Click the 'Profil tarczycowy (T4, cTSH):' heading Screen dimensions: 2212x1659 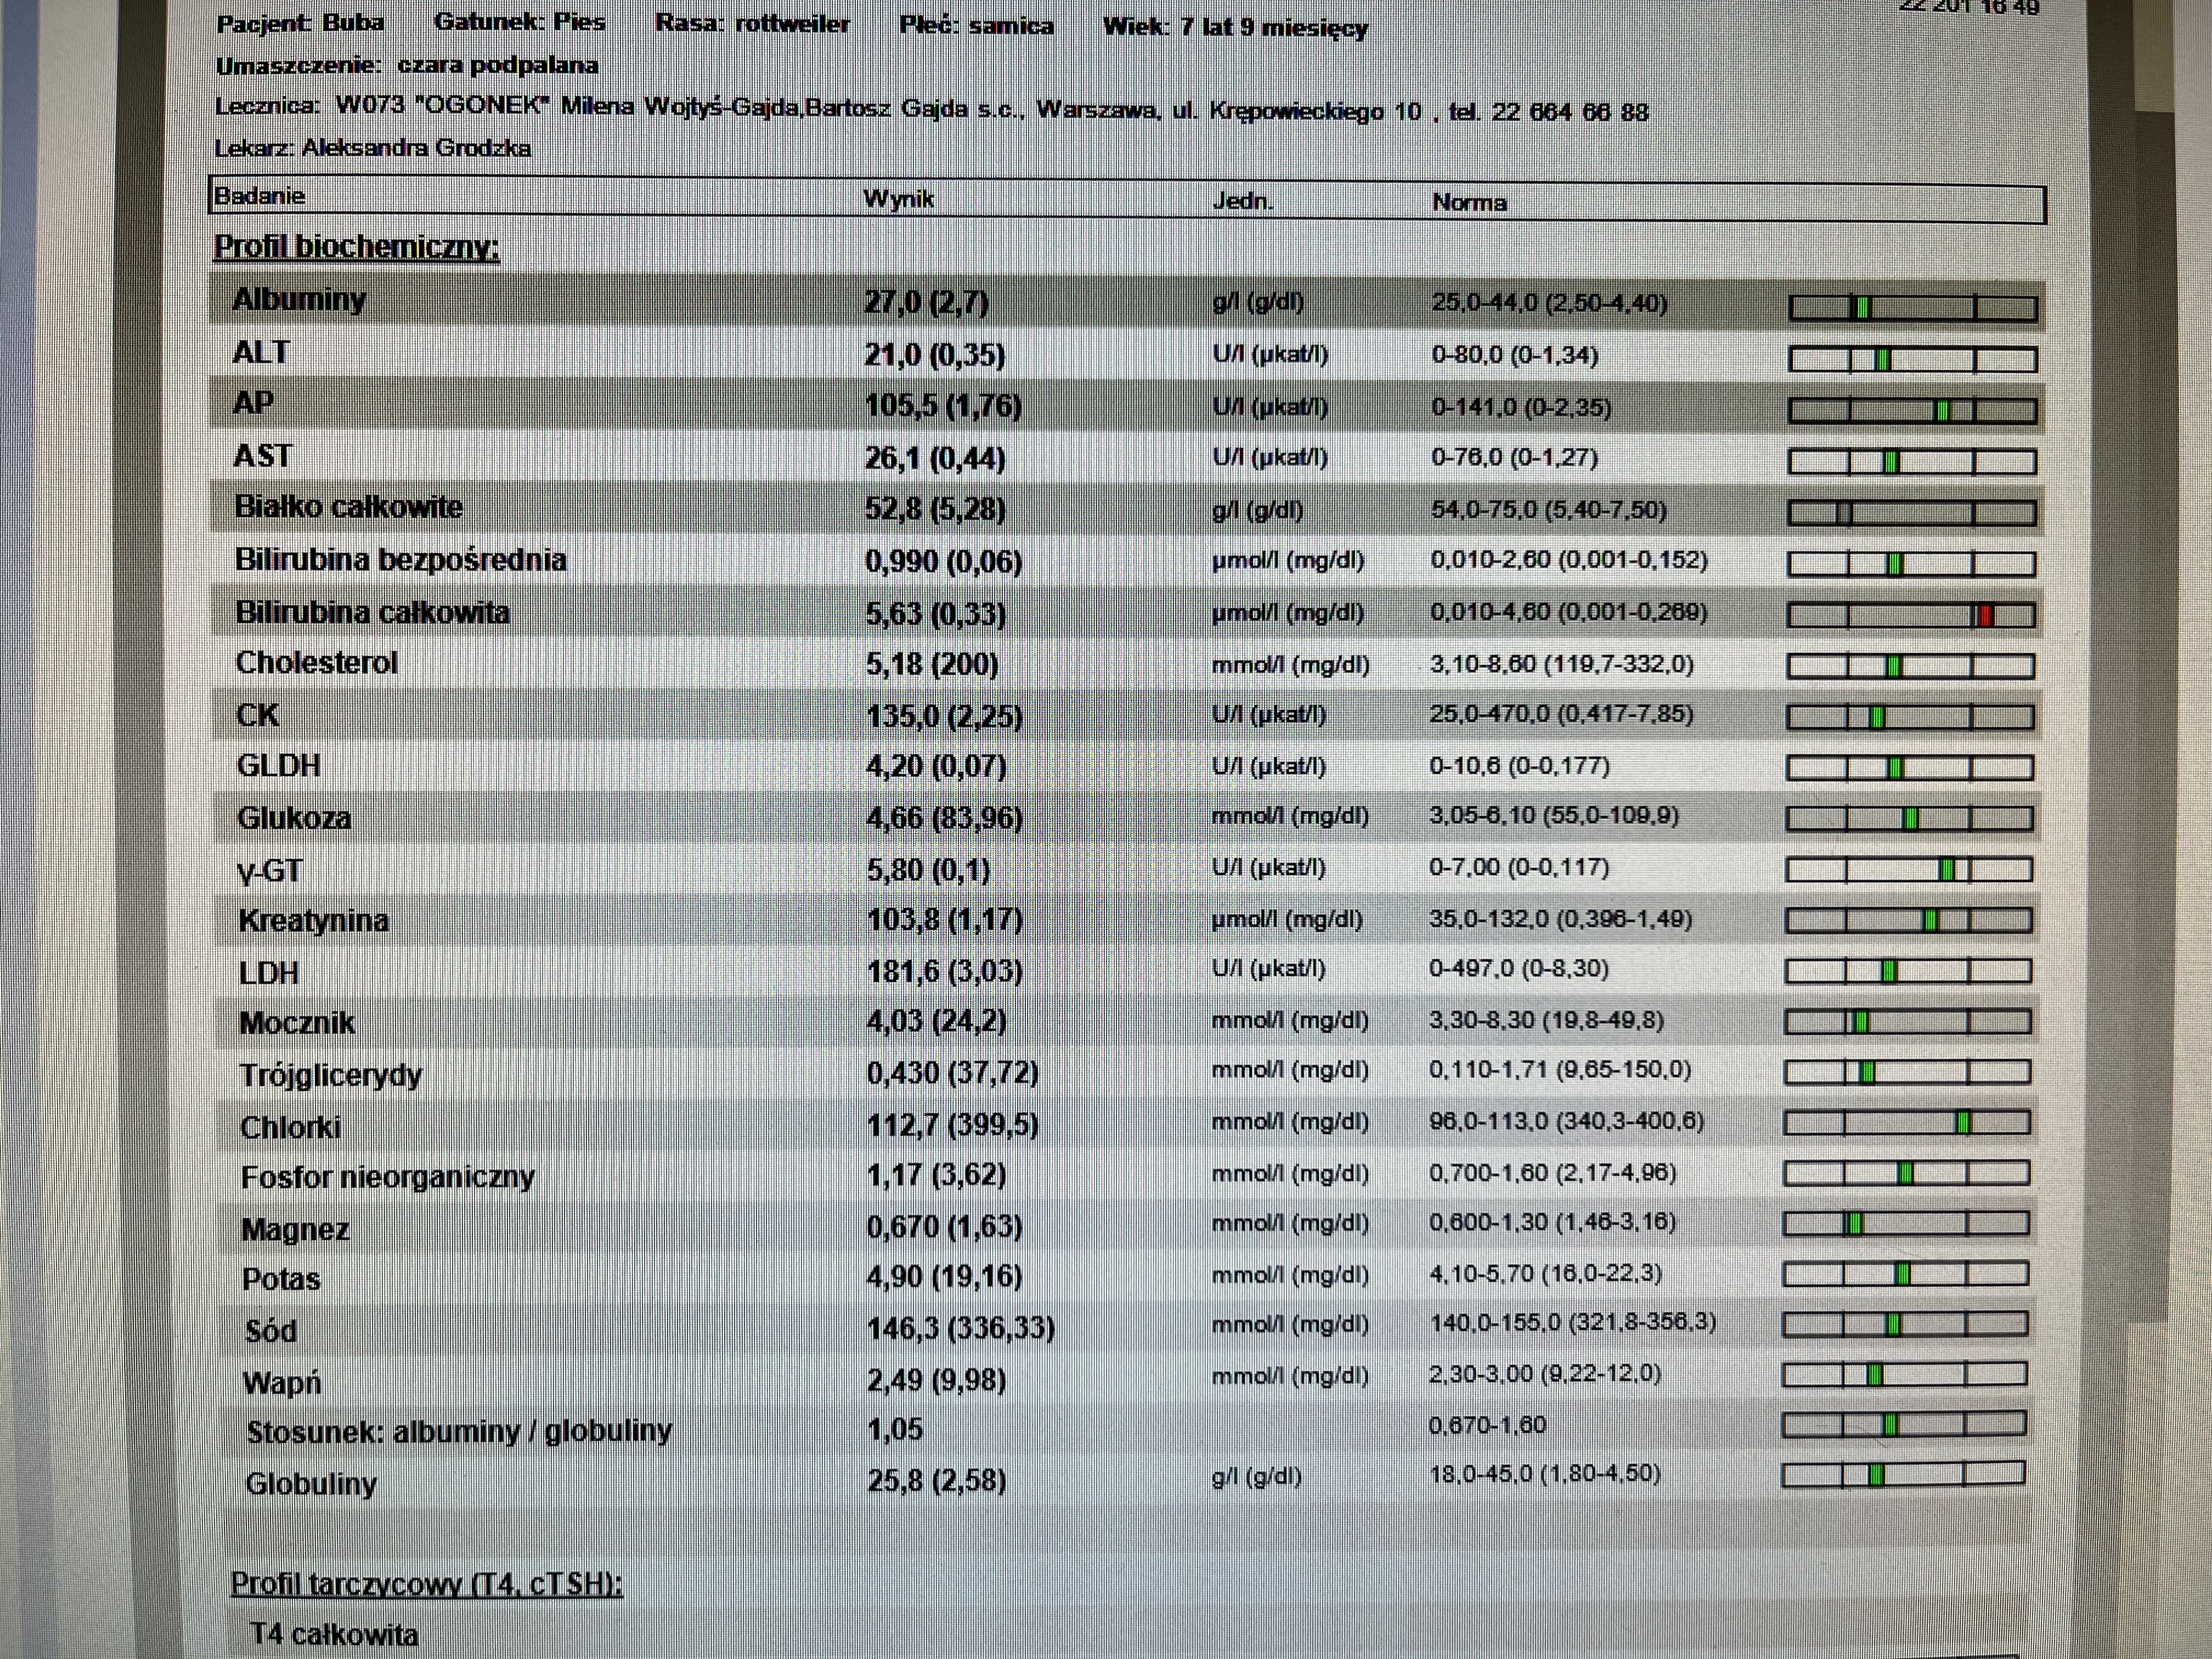coord(426,1584)
